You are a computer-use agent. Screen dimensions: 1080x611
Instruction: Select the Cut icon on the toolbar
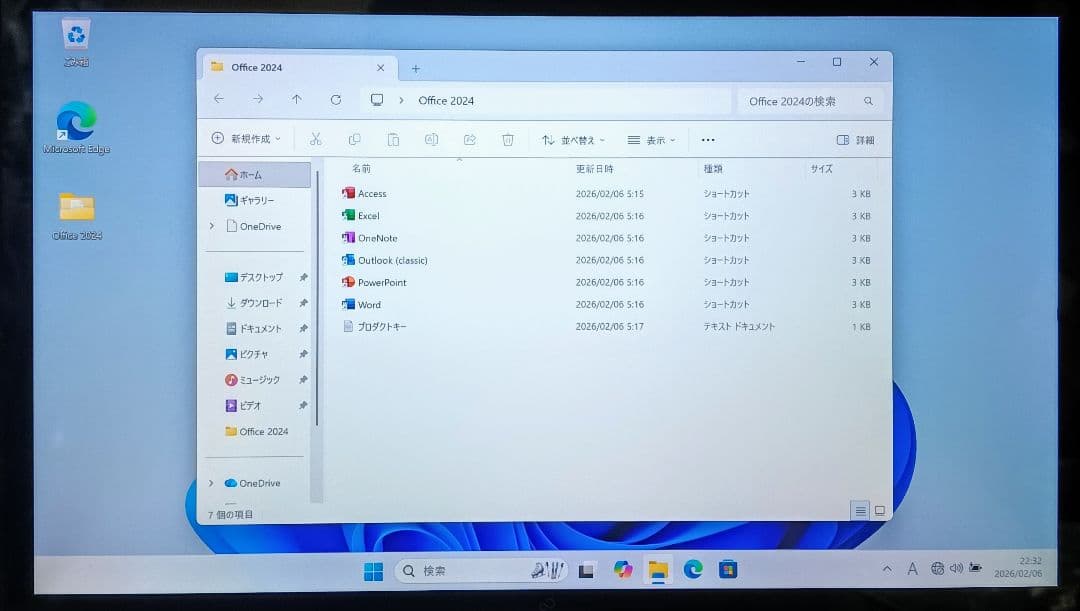(317, 140)
